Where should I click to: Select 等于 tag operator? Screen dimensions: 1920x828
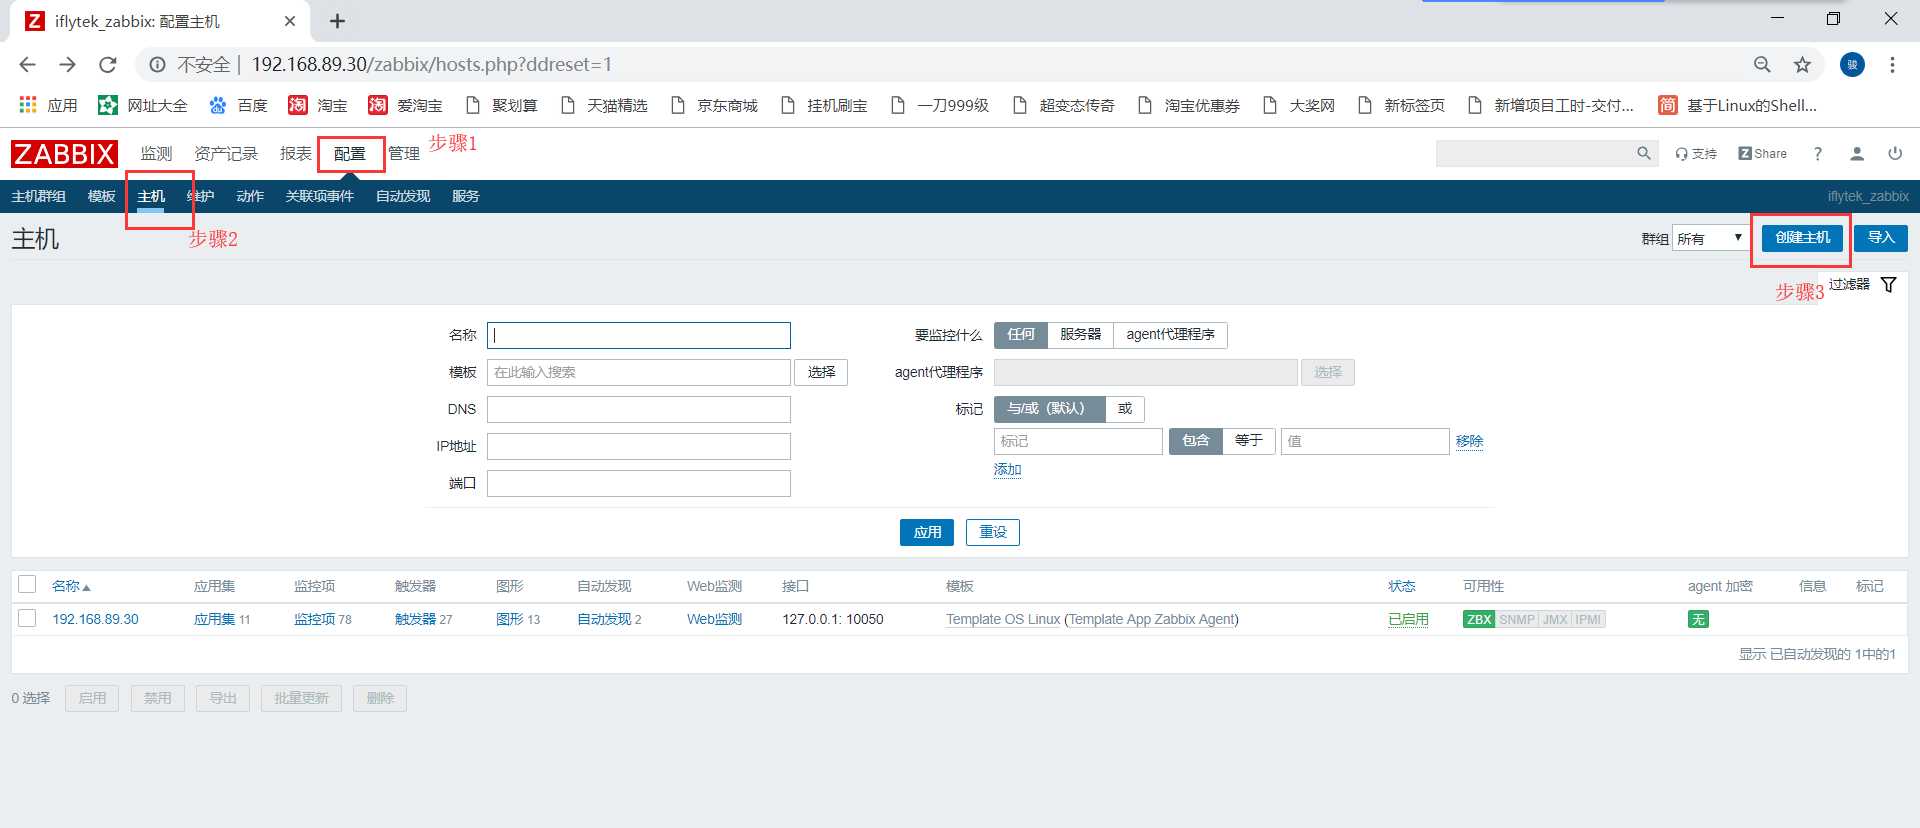[1249, 441]
